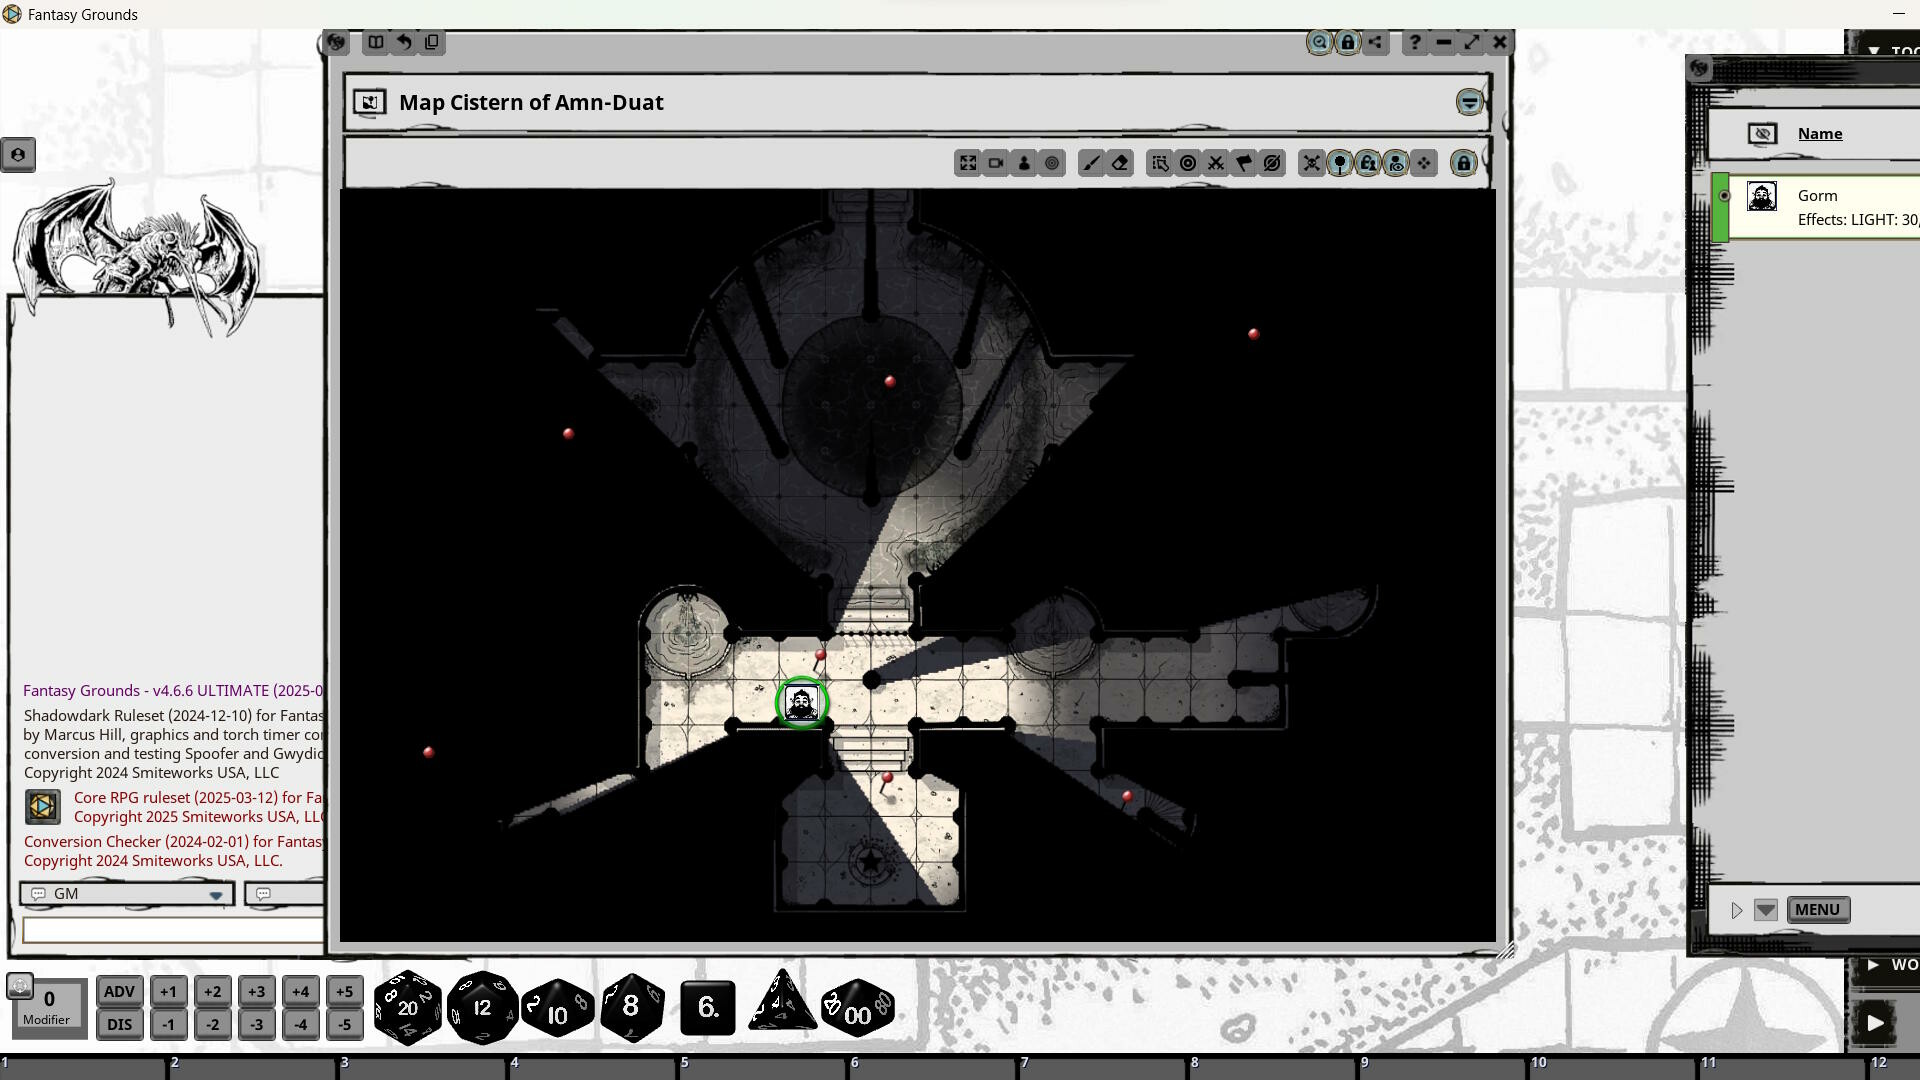Toggle the eye visibility column in the tracker
The height and width of the screenshot is (1080, 1920).
1760,133
